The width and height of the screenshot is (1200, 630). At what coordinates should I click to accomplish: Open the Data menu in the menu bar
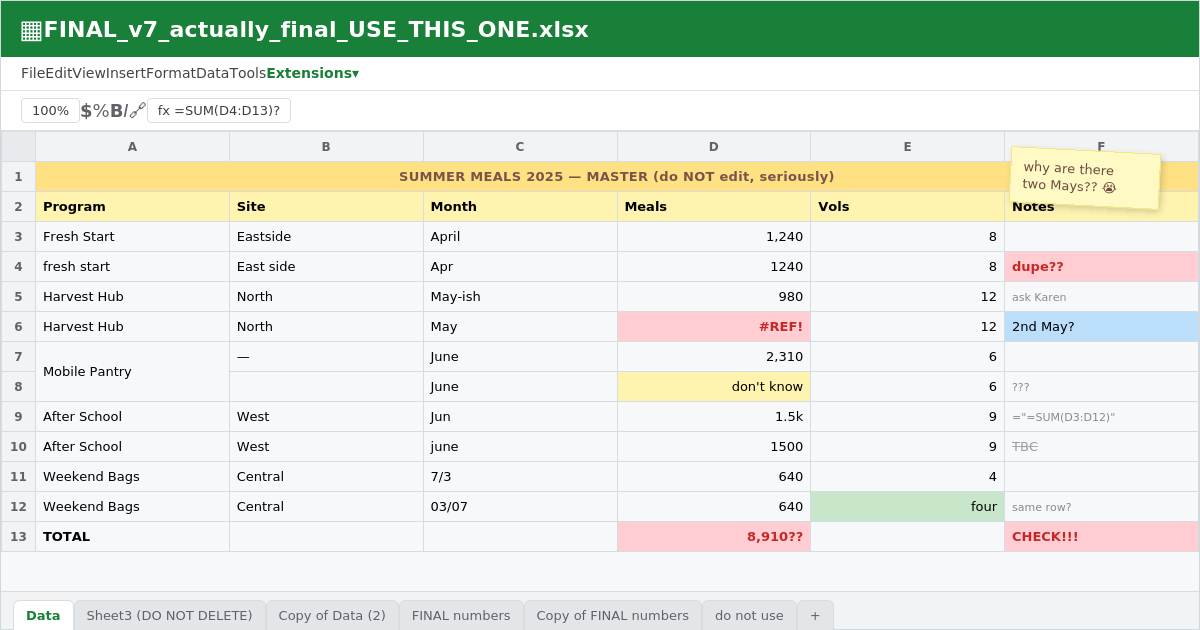pos(212,73)
